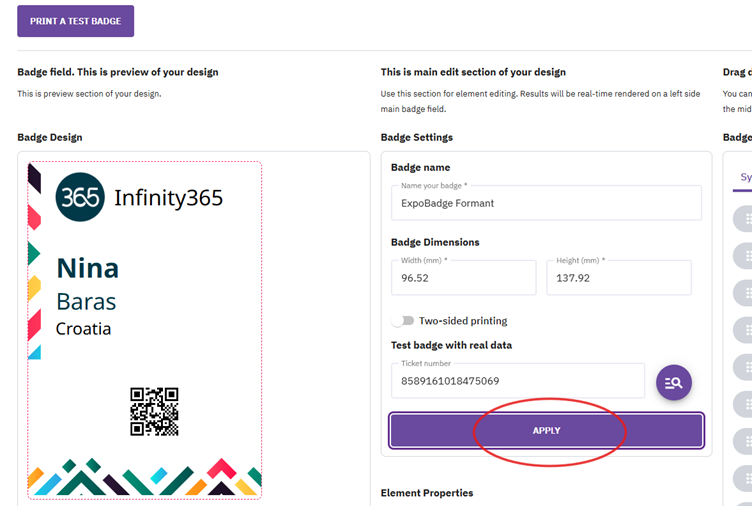This screenshot has height=506, width=752.
Task: Click the Ticket number input field
Action: click(x=517, y=381)
